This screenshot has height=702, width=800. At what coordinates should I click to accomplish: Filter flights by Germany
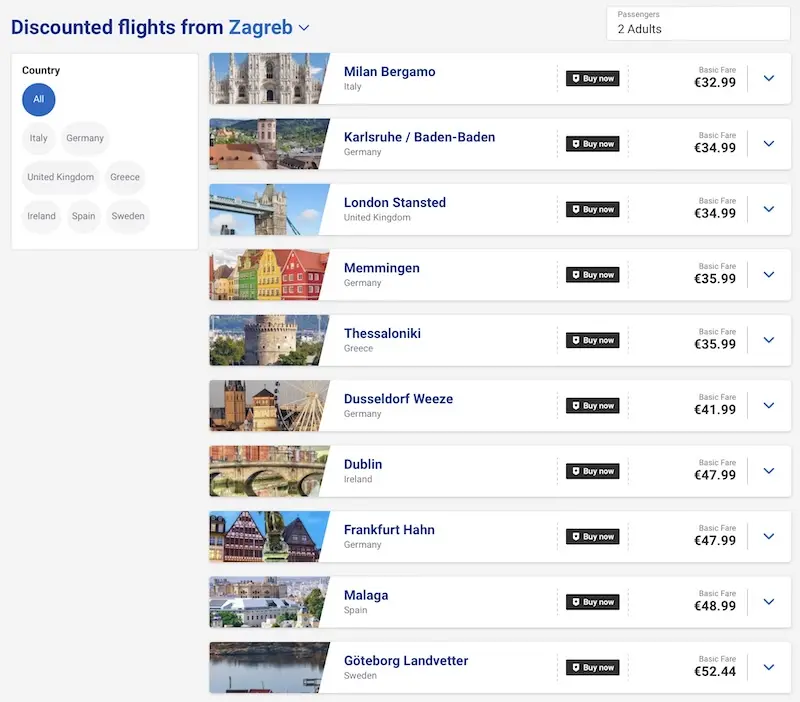coord(85,138)
